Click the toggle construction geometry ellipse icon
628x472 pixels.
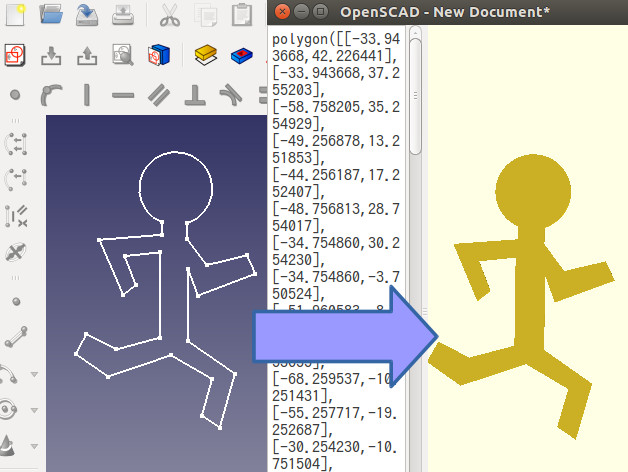16,252
